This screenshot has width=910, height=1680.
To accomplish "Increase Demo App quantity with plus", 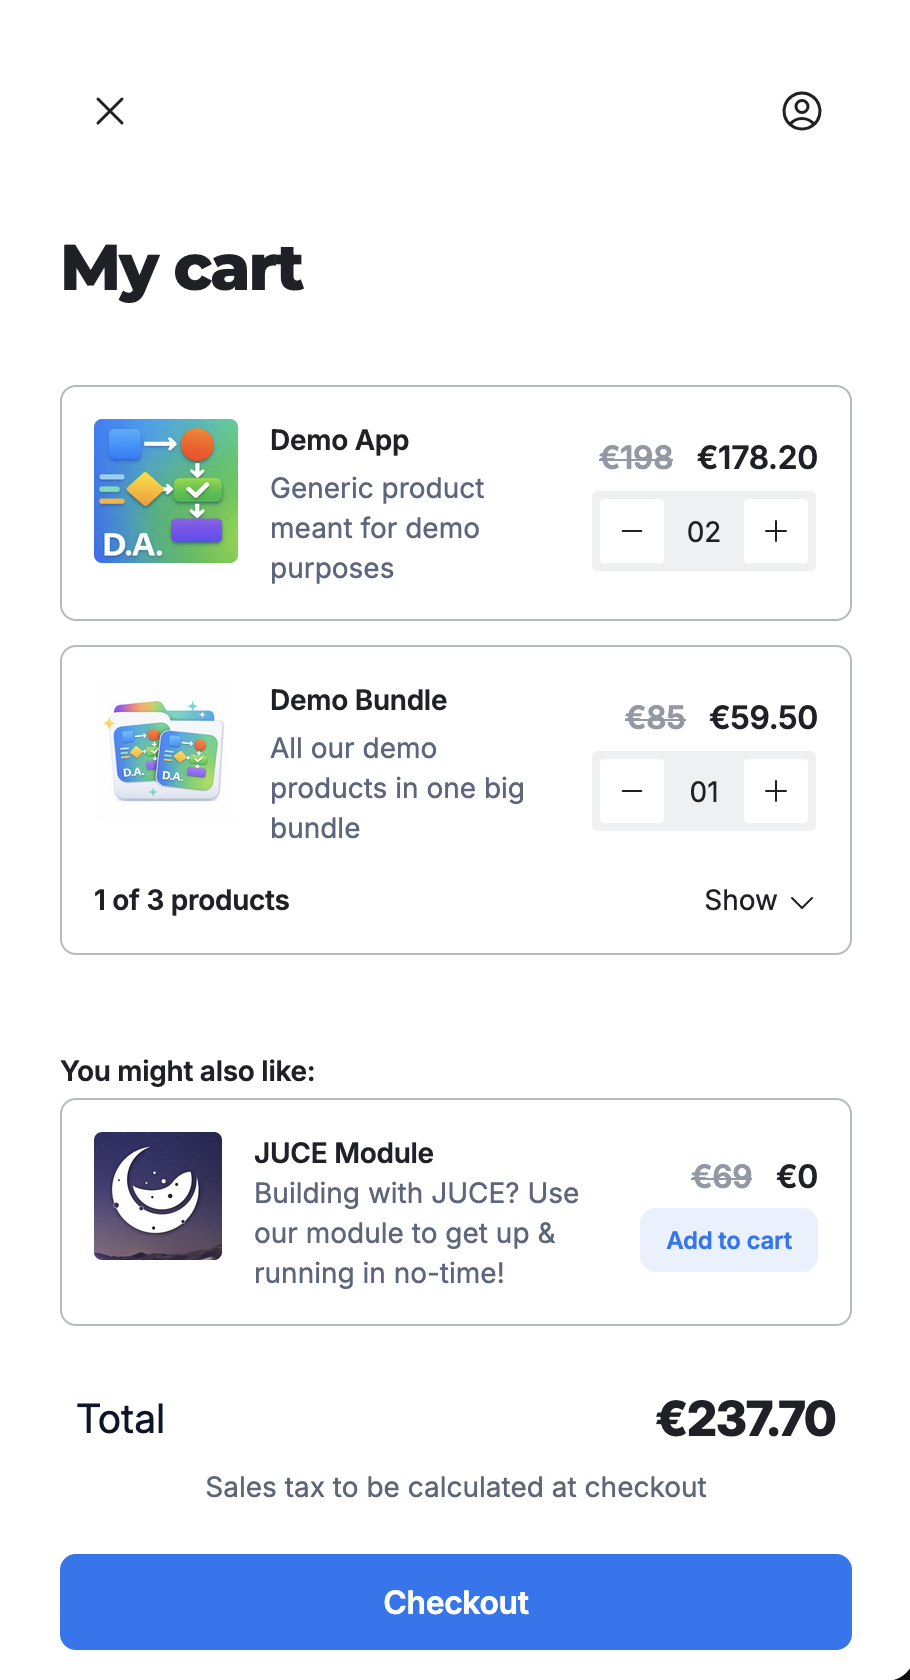I will click(776, 531).
